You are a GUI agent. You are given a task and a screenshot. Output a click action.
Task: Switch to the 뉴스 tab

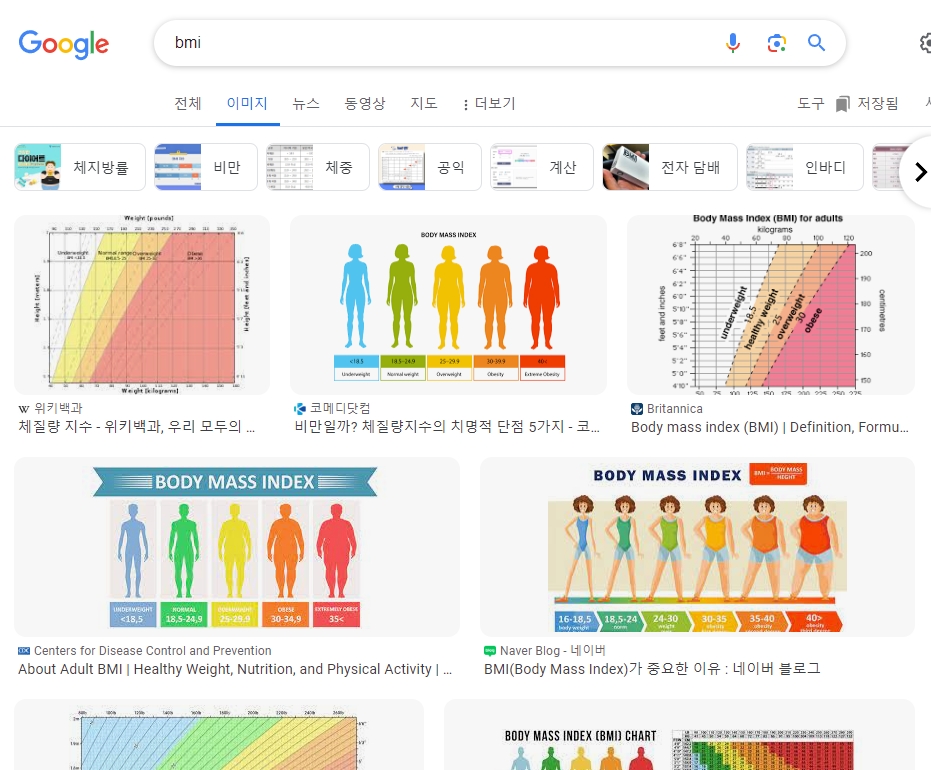306,103
